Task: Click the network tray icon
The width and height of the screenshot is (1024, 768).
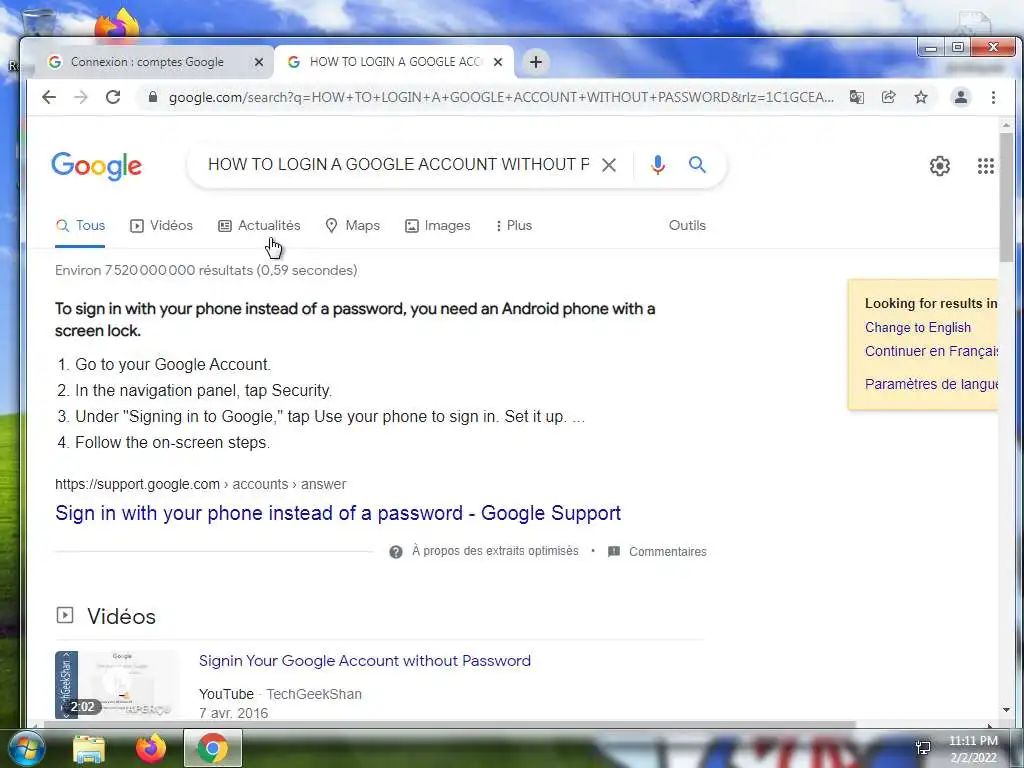Action: pyautogui.click(x=923, y=748)
